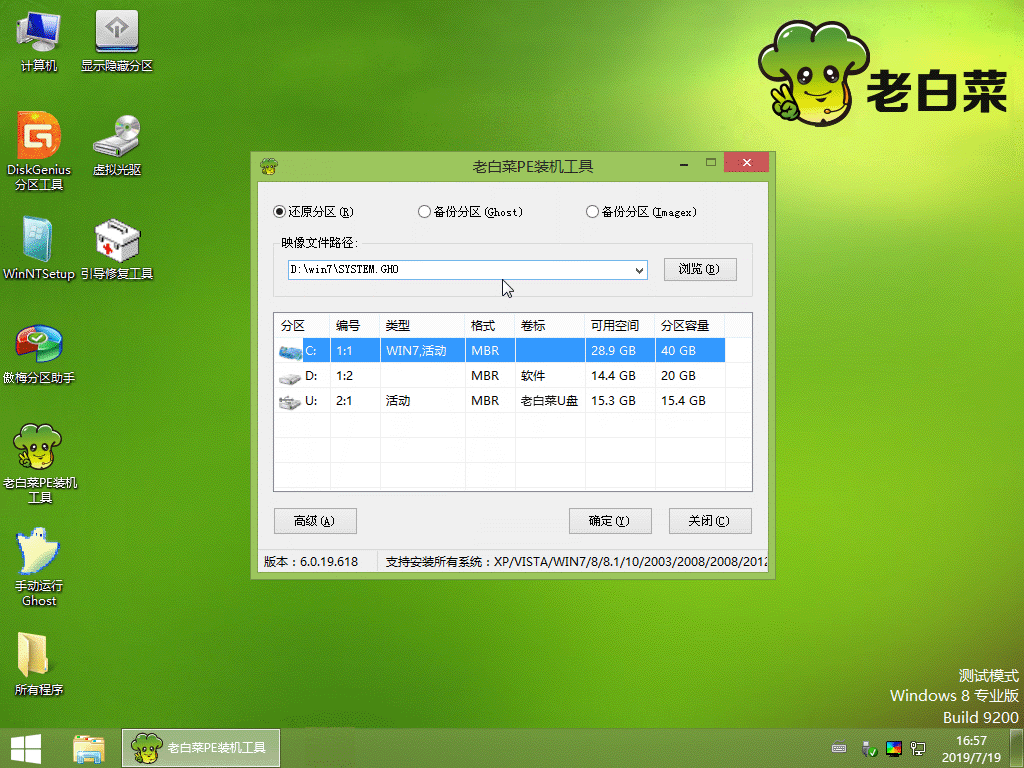This screenshot has height=768, width=1024.
Task: Click the D: drive icon in list
Action: (x=289, y=377)
